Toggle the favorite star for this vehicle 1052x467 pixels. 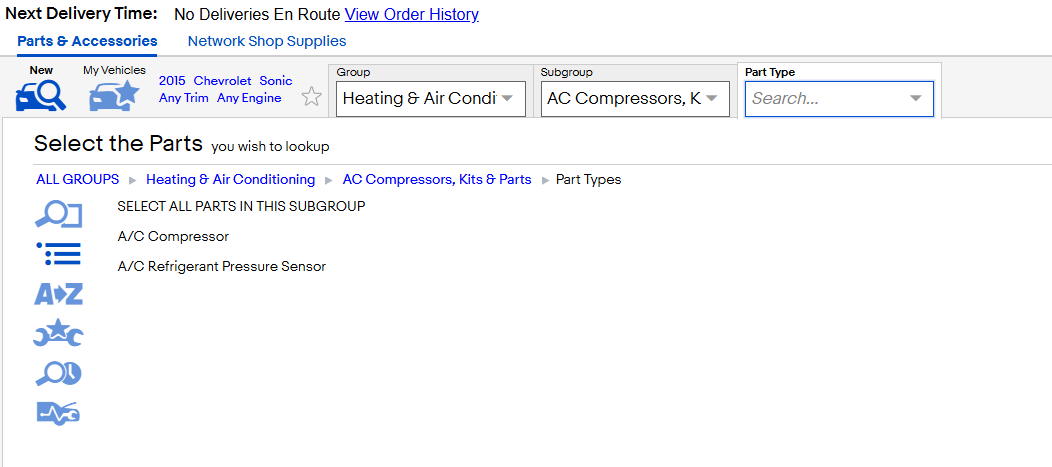(x=311, y=97)
